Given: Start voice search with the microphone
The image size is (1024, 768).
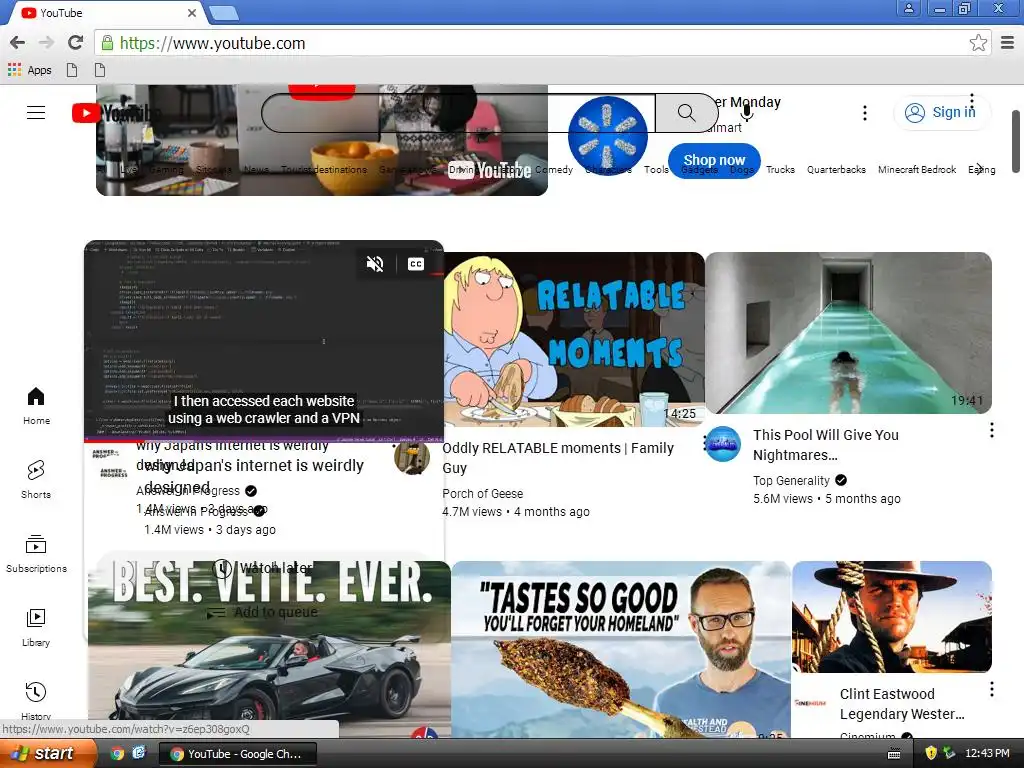Looking at the screenshot, I should tap(746, 112).
